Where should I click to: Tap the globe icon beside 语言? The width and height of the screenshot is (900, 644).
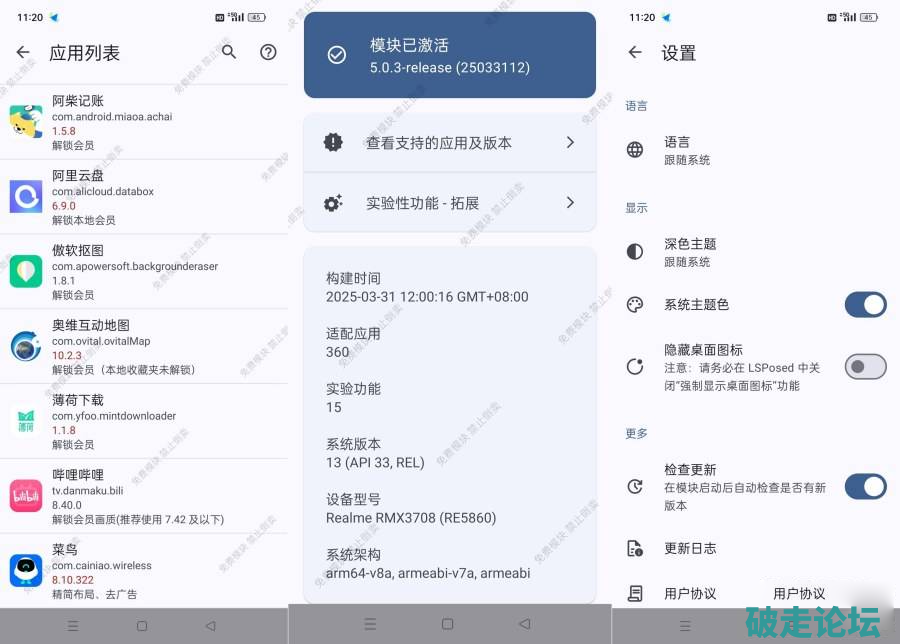coord(635,150)
